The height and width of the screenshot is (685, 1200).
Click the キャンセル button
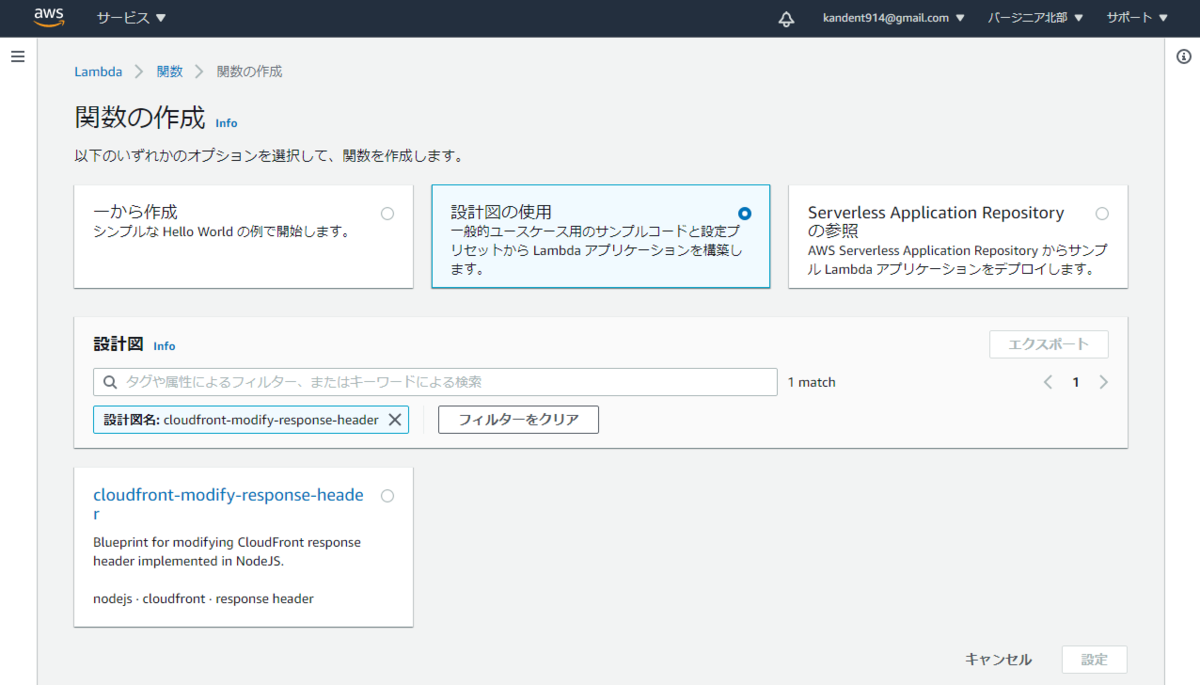pyautogui.click(x=998, y=660)
